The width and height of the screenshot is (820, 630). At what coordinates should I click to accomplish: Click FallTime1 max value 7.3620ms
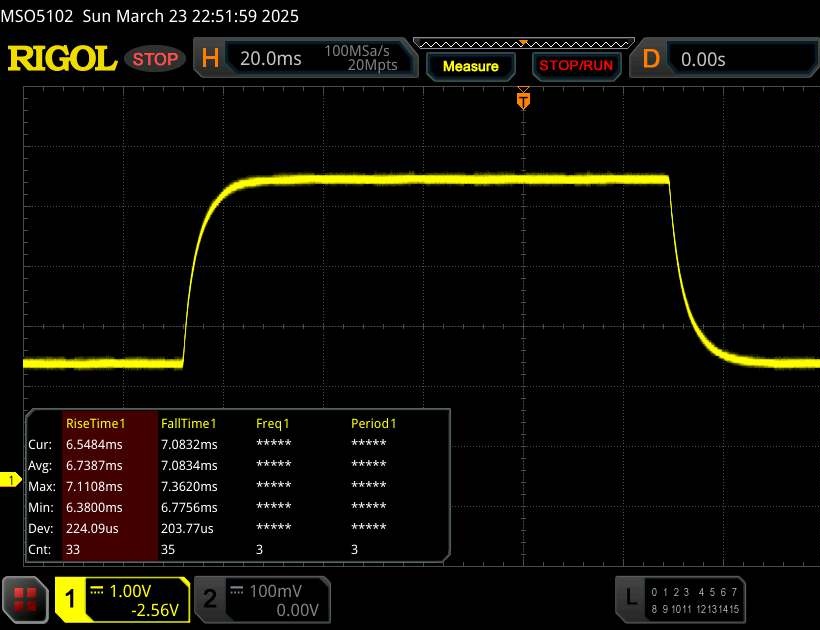[189, 486]
